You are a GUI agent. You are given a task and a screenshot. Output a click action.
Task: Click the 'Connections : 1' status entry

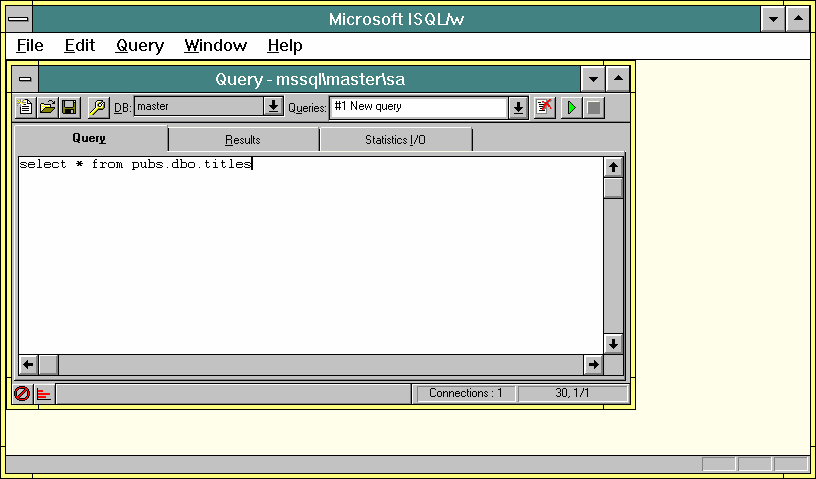click(x=466, y=394)
